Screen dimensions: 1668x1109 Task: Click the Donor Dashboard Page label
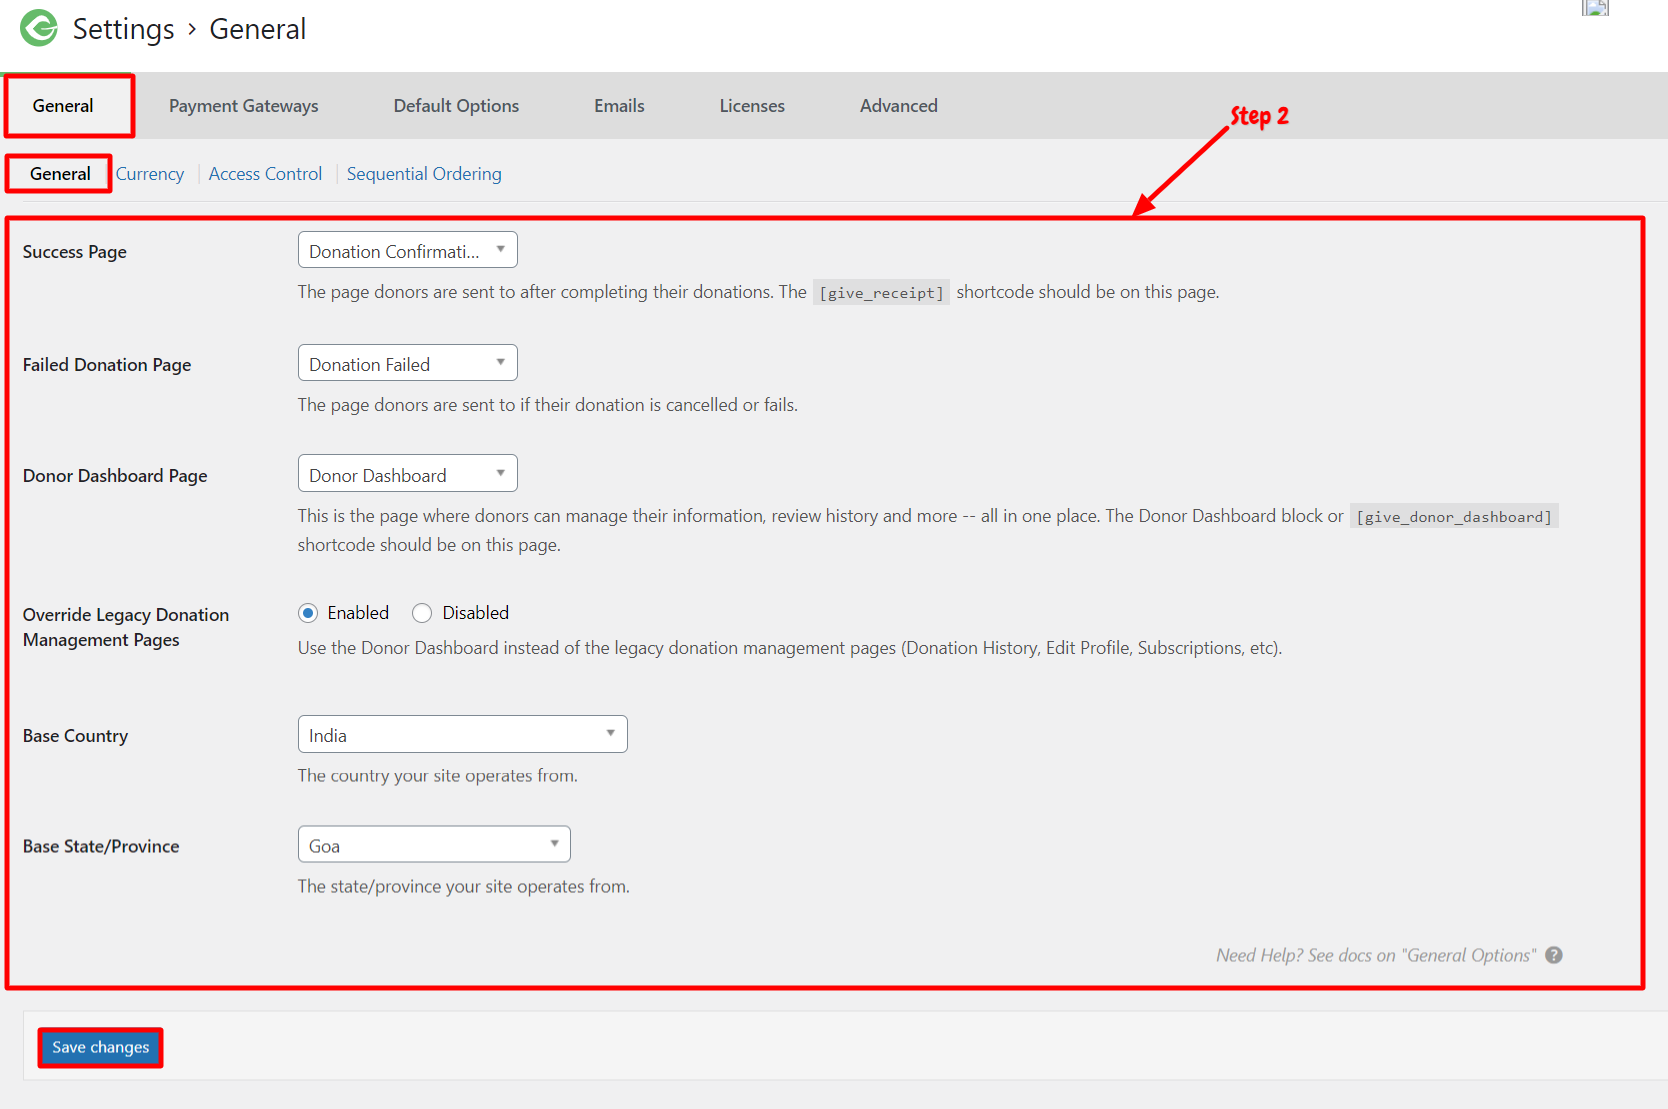(x=115, y=476)
